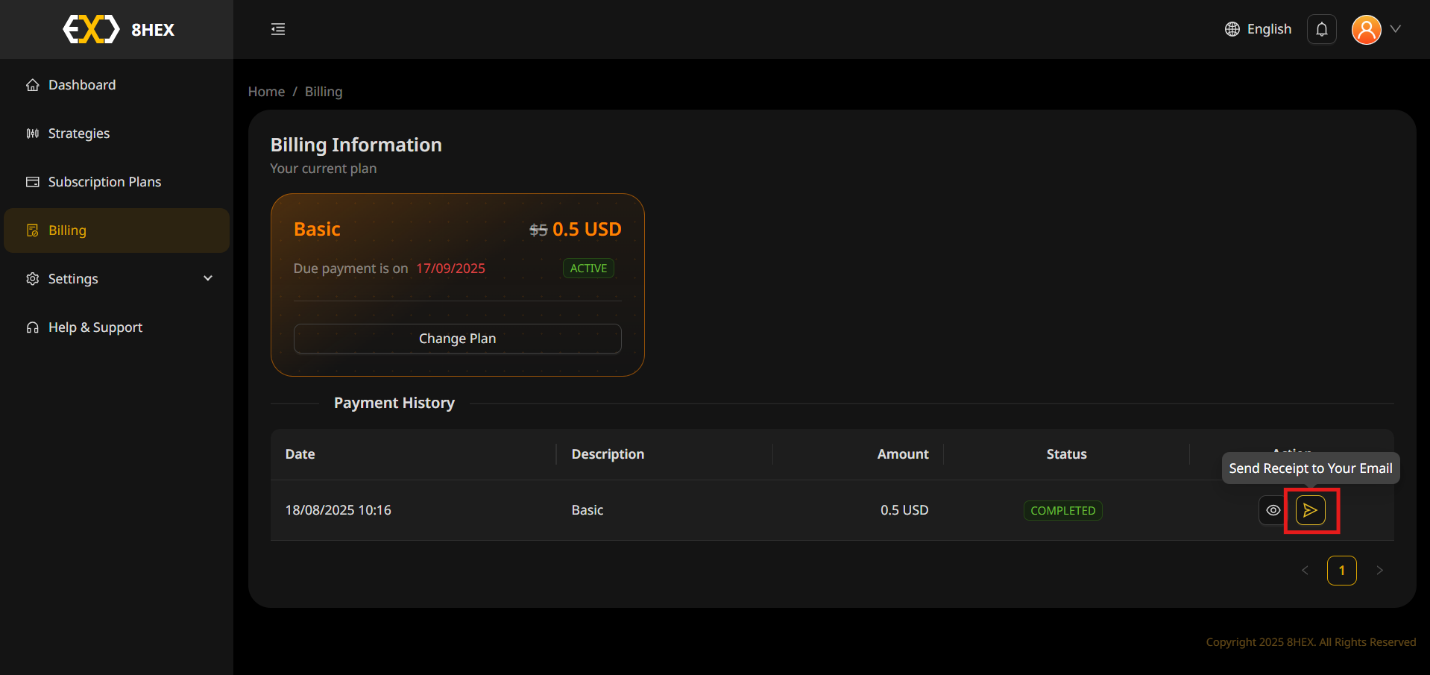Image resolution: width=1430 pixels, height=675 pixels.
Task: Select page 1 in pagination
Action: pyautogui.click(x=1341, y=570)
